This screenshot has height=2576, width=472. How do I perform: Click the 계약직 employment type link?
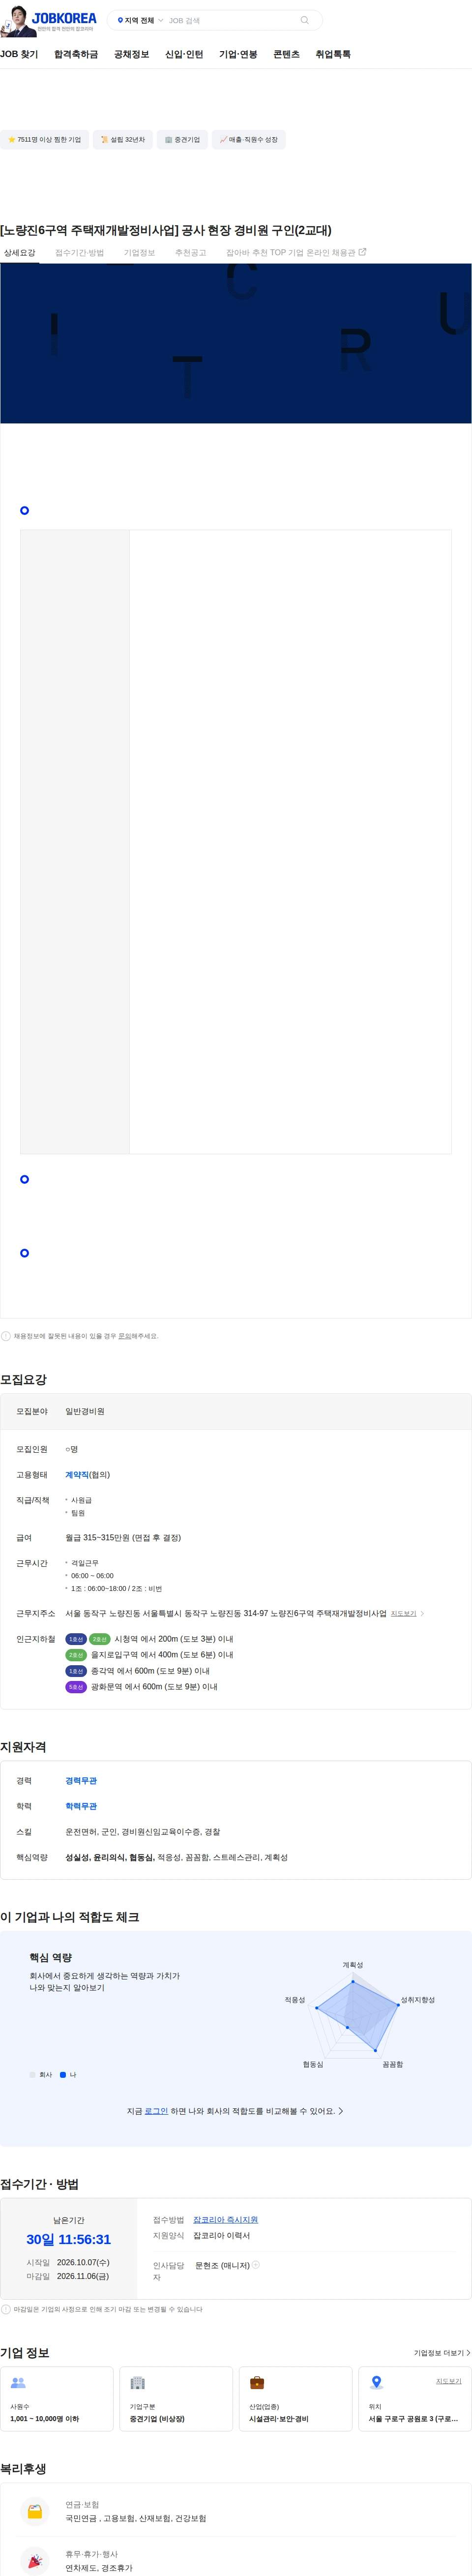[x=77, y=1475]
